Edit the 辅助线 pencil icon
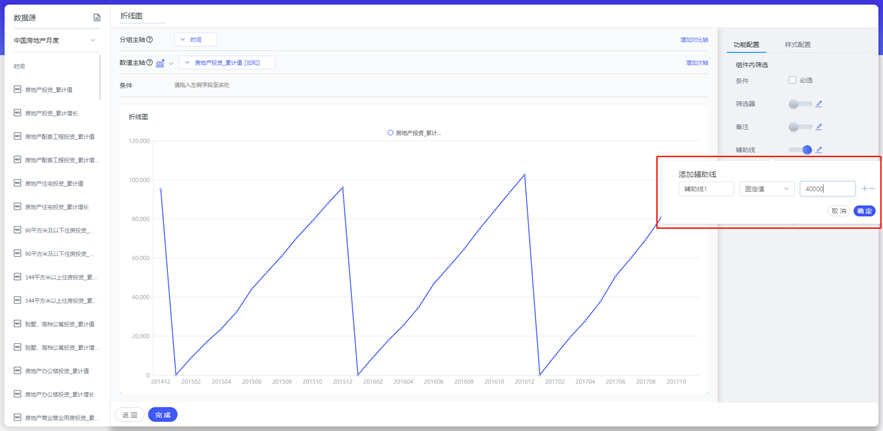Screen dimensions: 883x431 [819, 150]
